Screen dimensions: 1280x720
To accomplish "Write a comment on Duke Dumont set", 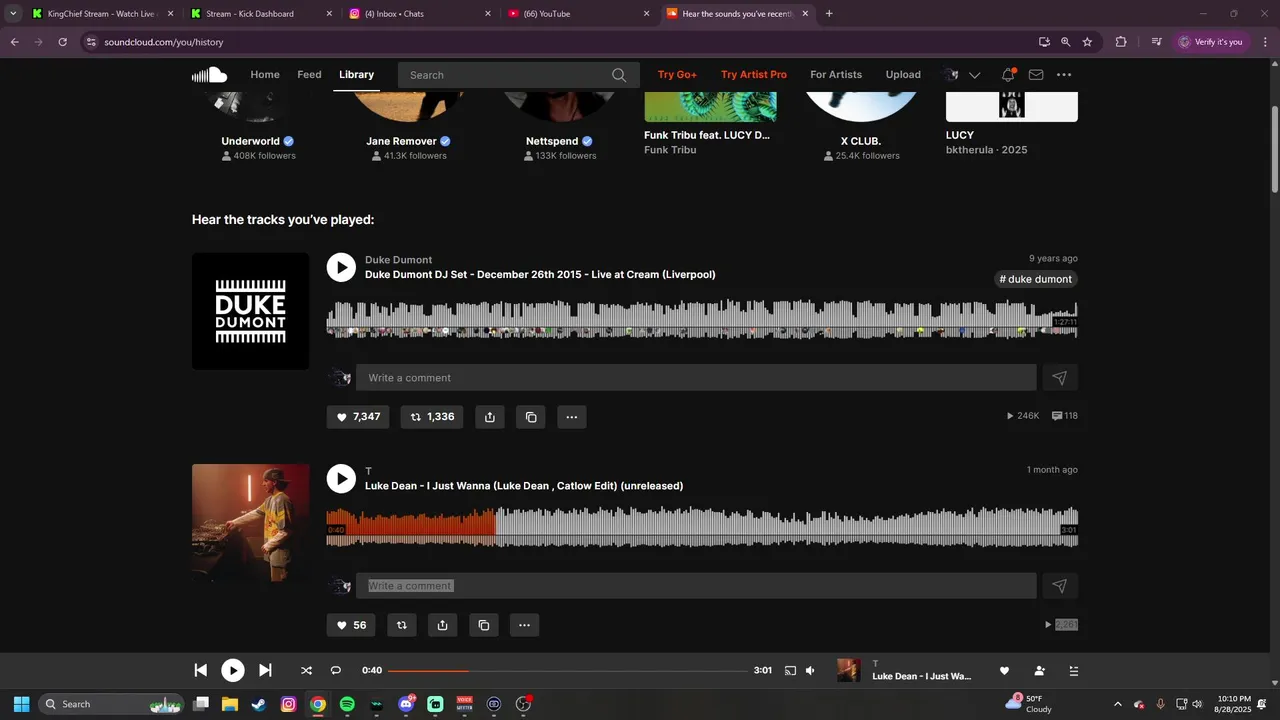I will pyautogui.click(x=696, y=378).
